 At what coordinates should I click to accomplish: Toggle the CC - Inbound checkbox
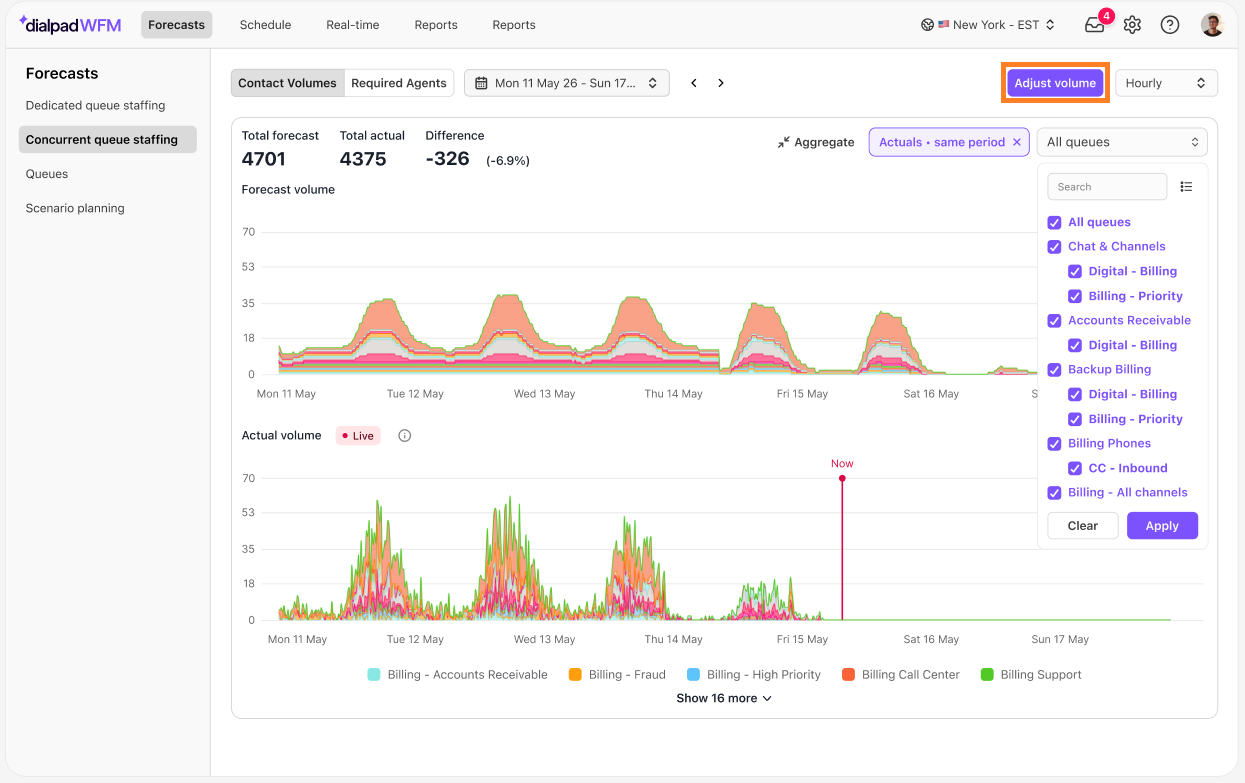coord(1075,468)
